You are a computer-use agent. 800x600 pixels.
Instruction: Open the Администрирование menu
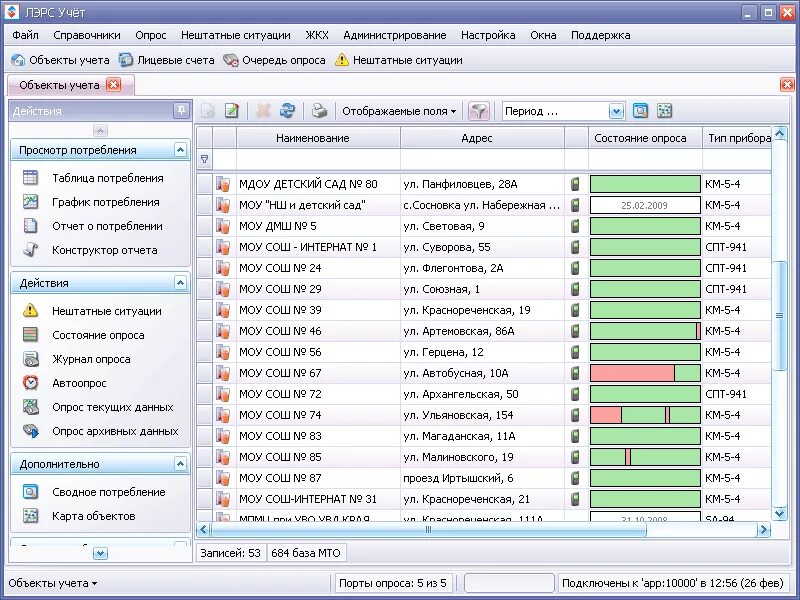click(394, 35)
